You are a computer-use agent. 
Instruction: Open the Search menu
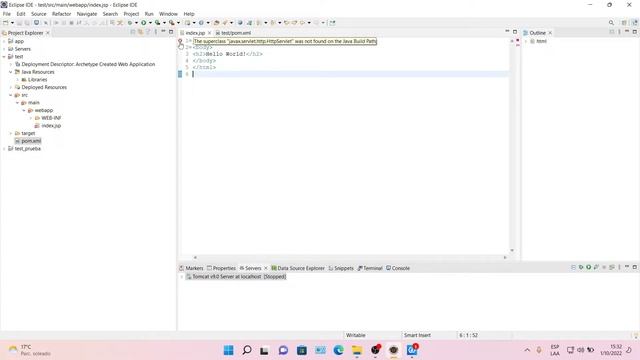[x=110, y=14]
